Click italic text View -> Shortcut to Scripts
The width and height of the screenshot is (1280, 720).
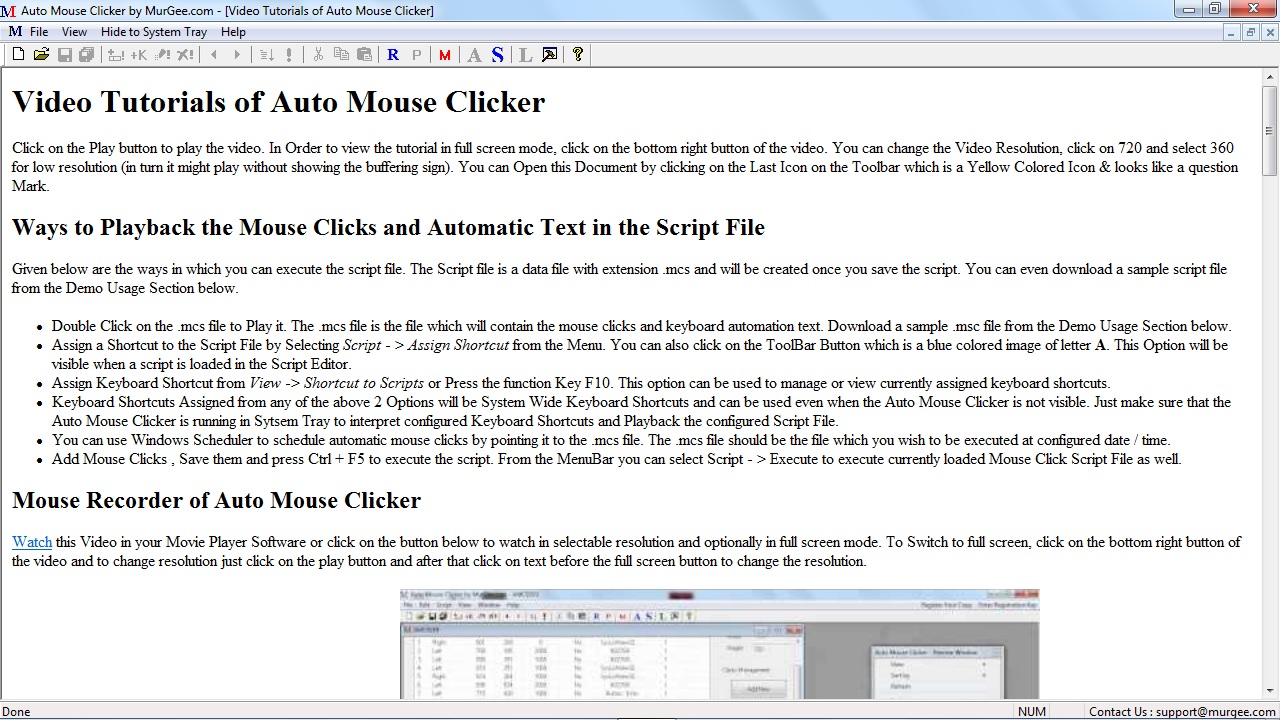337,383
